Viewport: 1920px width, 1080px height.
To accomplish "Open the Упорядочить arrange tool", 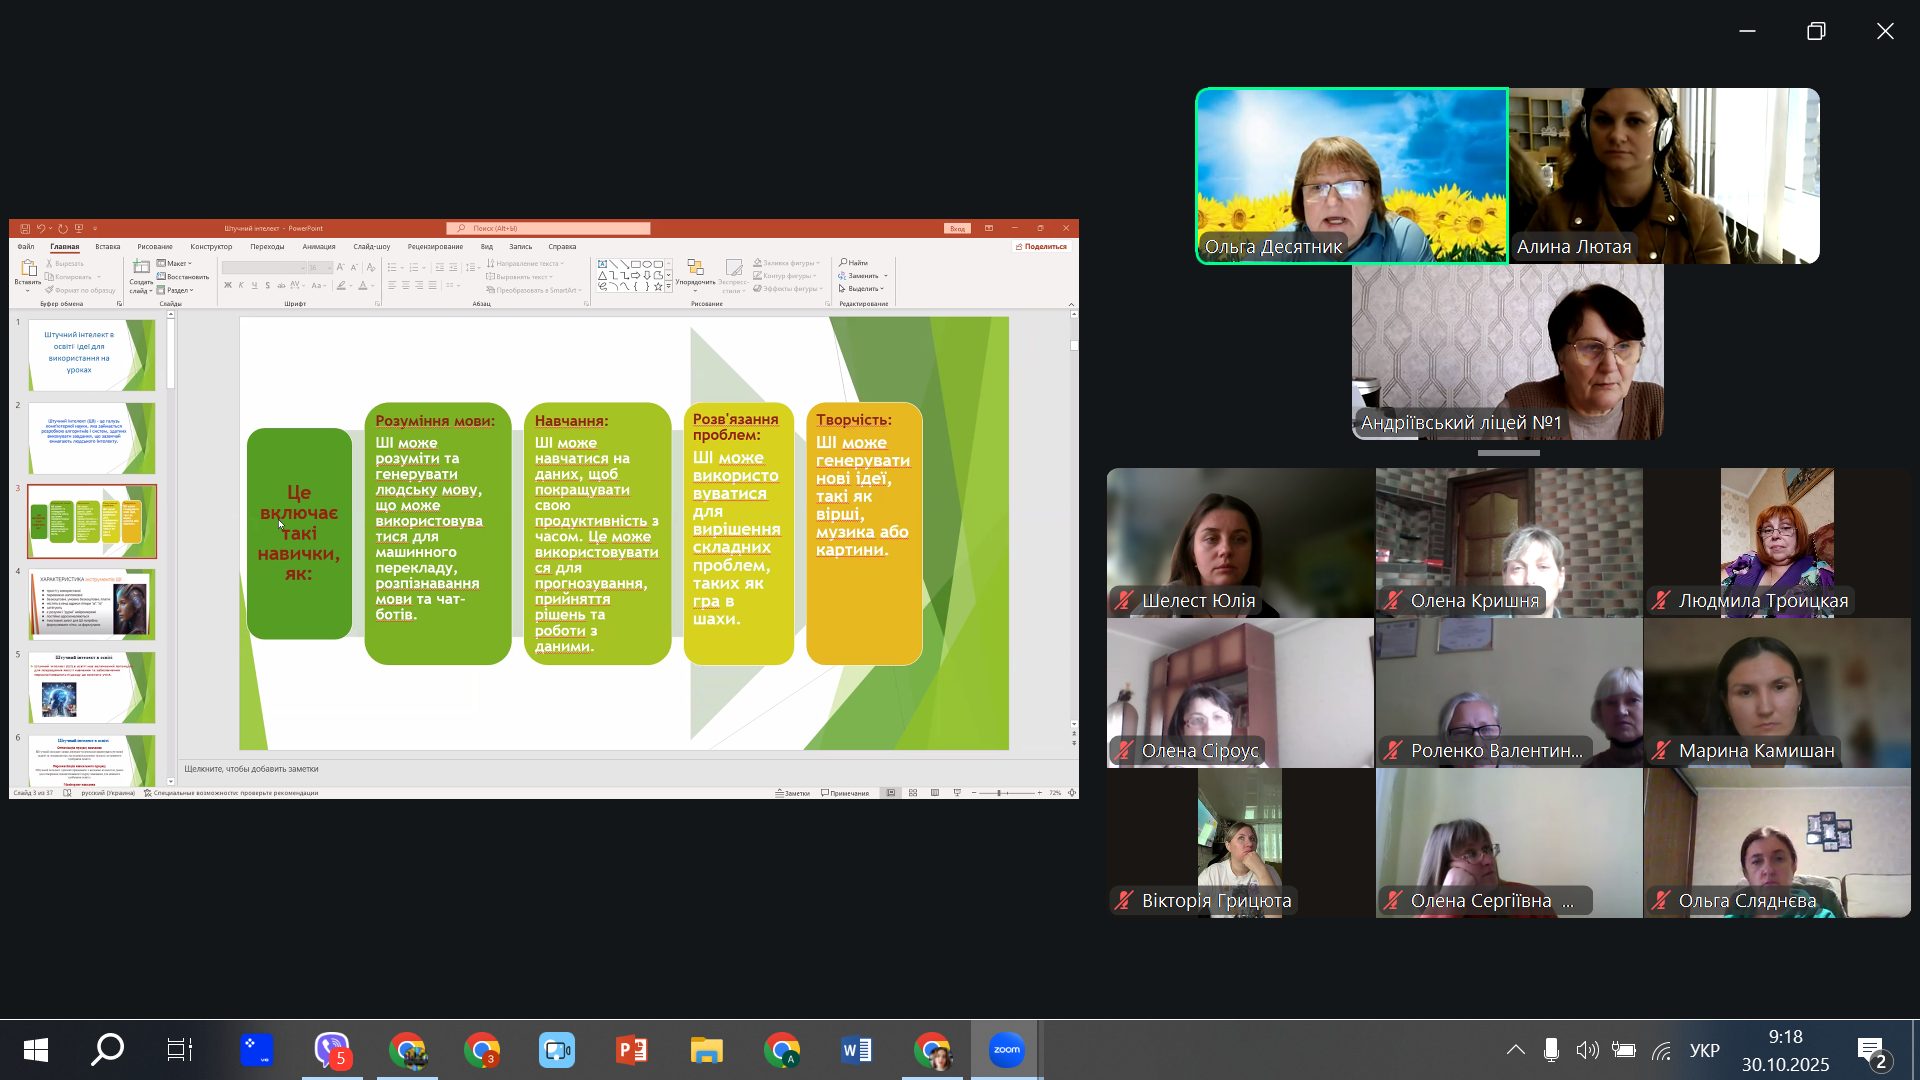I will 695,269.
